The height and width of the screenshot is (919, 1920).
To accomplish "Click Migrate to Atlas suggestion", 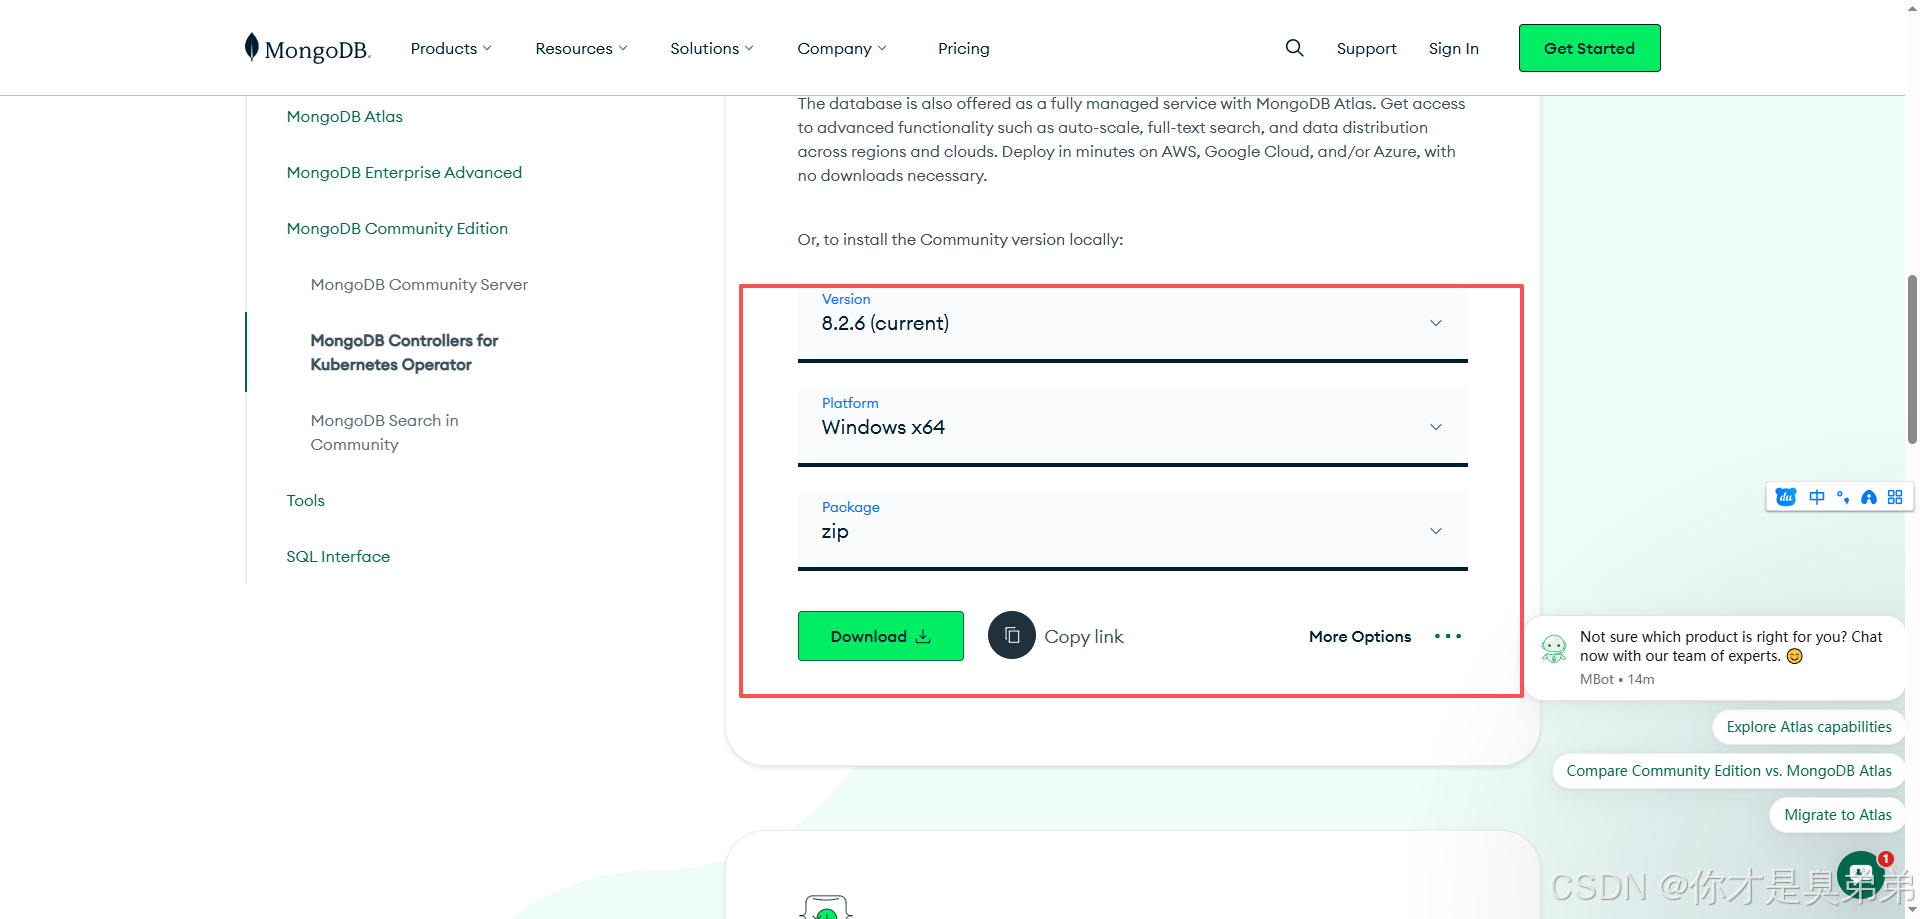I will pos(1837,815).
